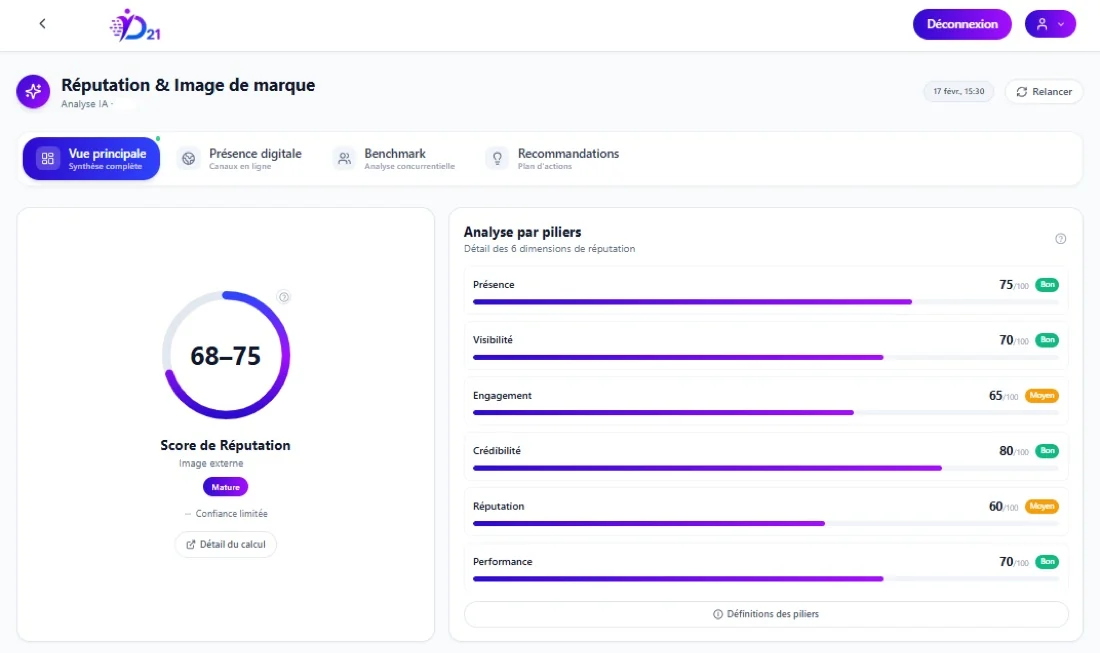This screenshot has height=653, width=1100.
Task: Click the Score de Réputation heading
Action: tap(225, 445)
